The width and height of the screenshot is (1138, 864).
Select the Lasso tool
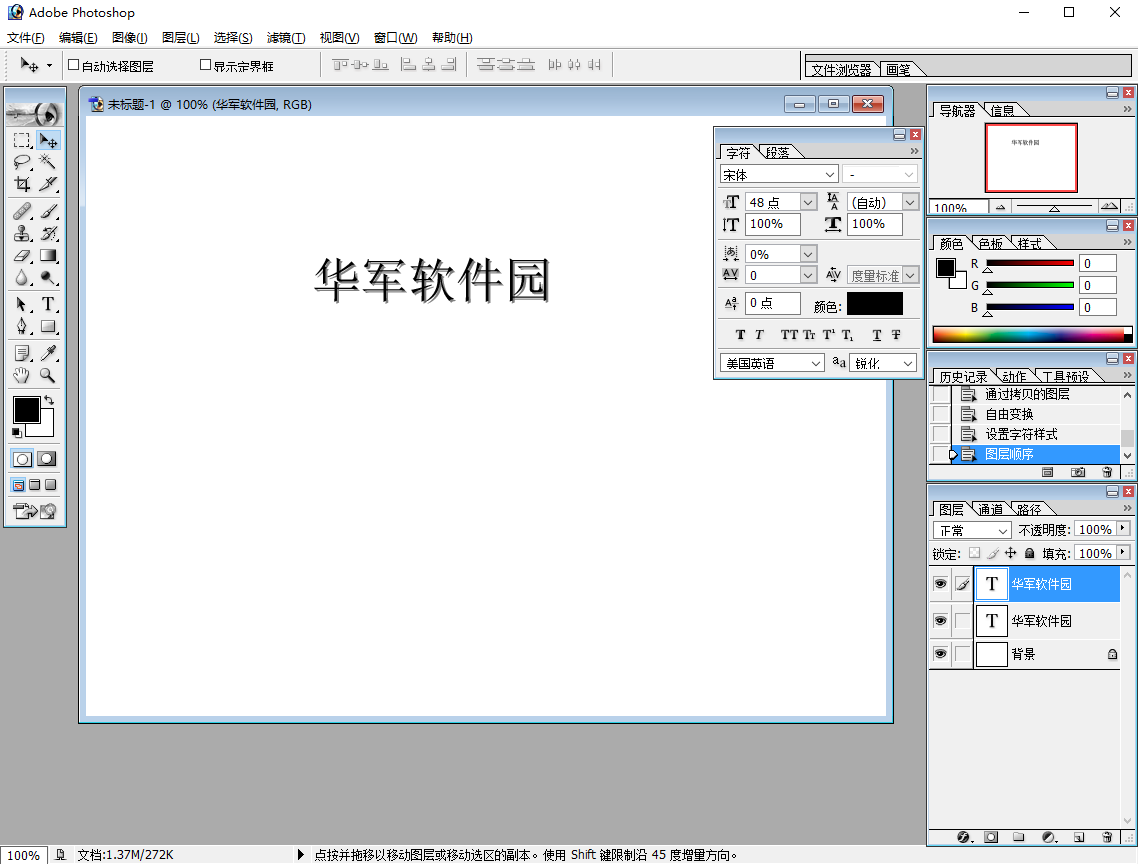pos(22,162)
